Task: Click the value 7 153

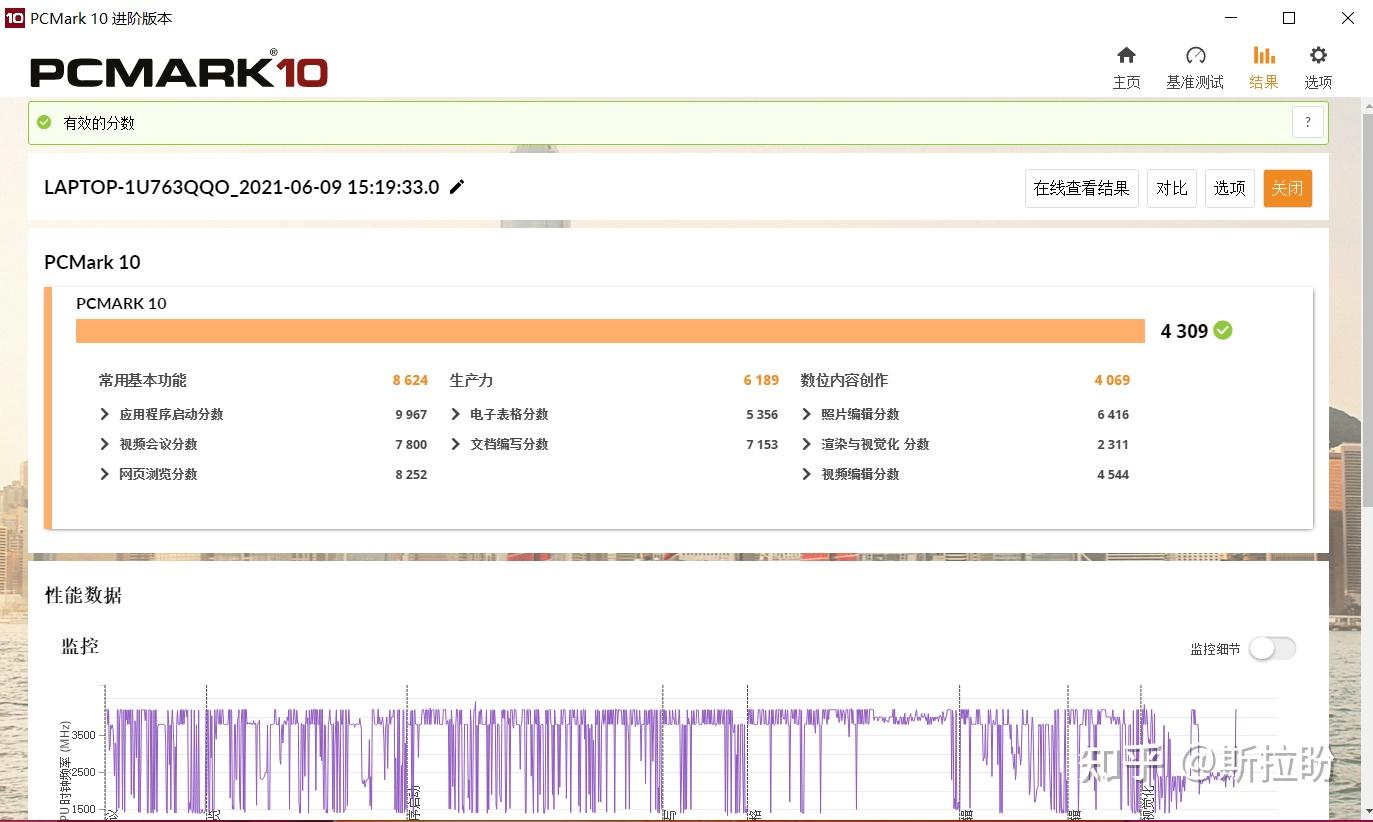Action: (762, 444)
